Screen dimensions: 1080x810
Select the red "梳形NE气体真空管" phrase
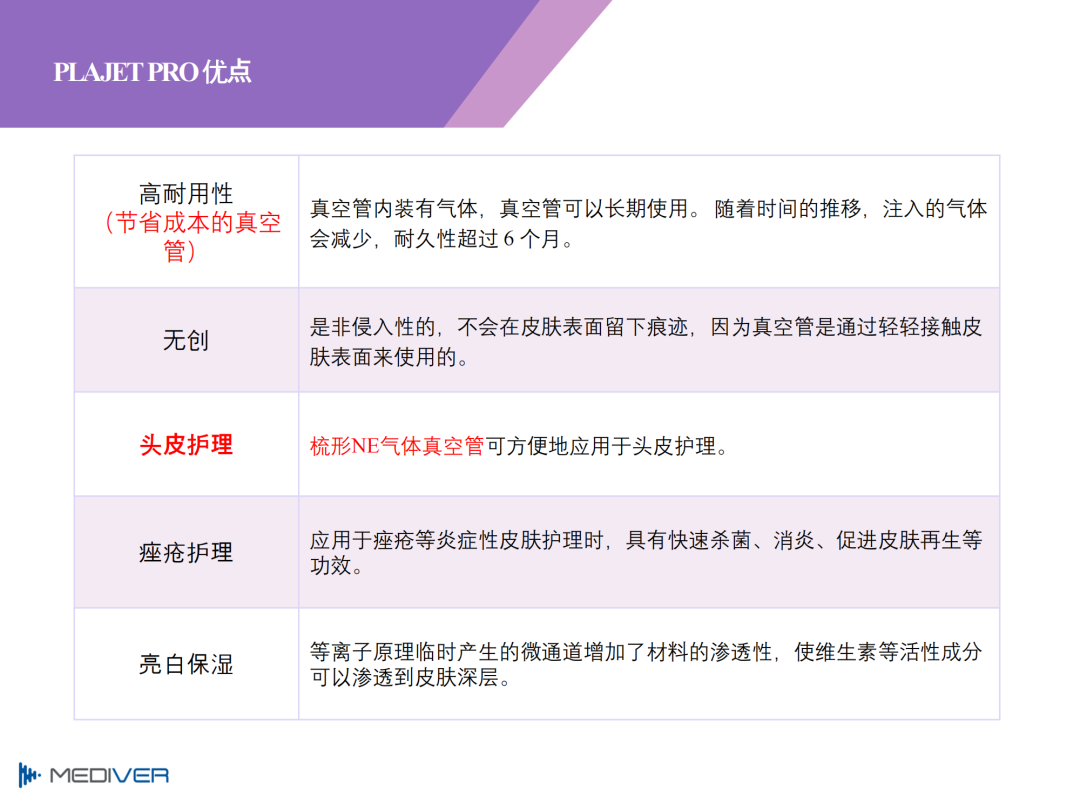(x=397, y=446)
